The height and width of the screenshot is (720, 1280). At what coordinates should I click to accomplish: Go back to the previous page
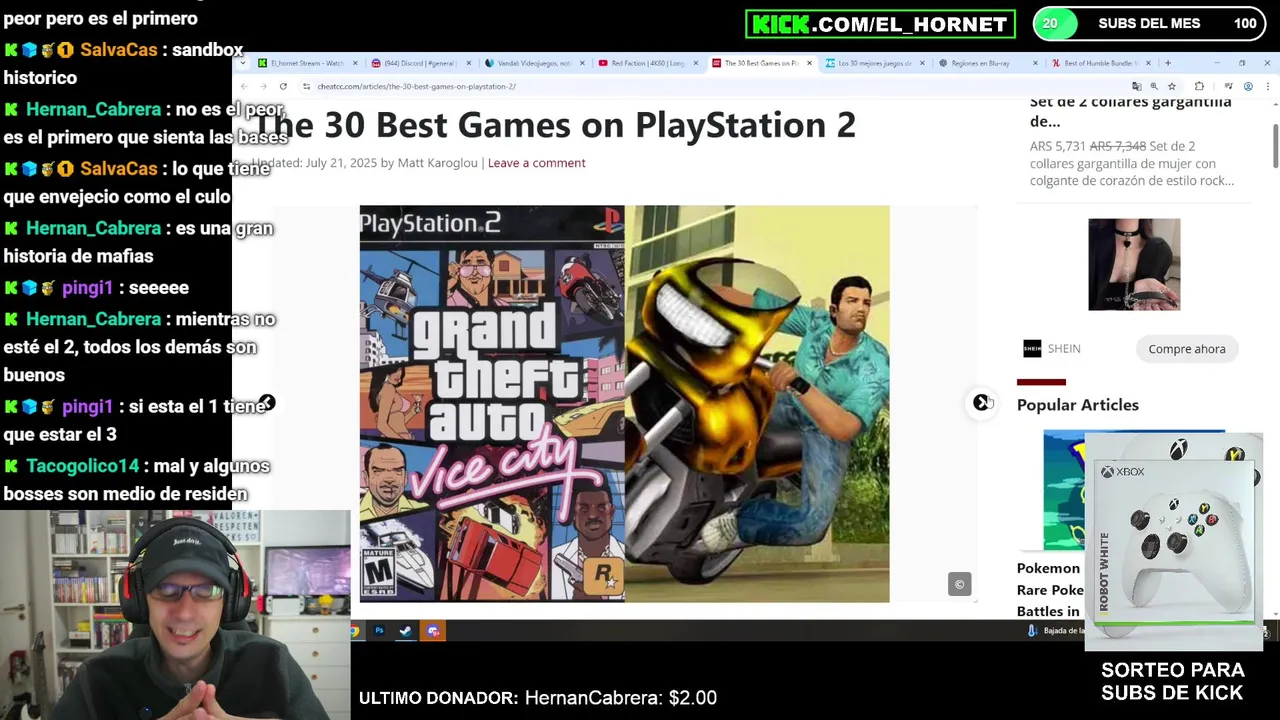click(245, 87)
